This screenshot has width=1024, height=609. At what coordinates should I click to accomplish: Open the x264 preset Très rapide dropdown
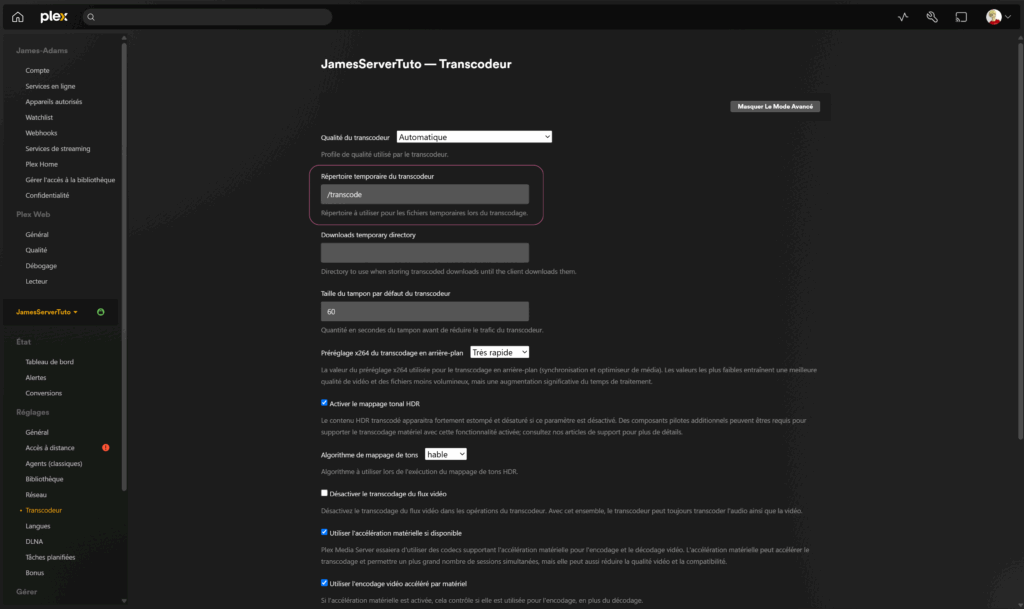(500, 352)
